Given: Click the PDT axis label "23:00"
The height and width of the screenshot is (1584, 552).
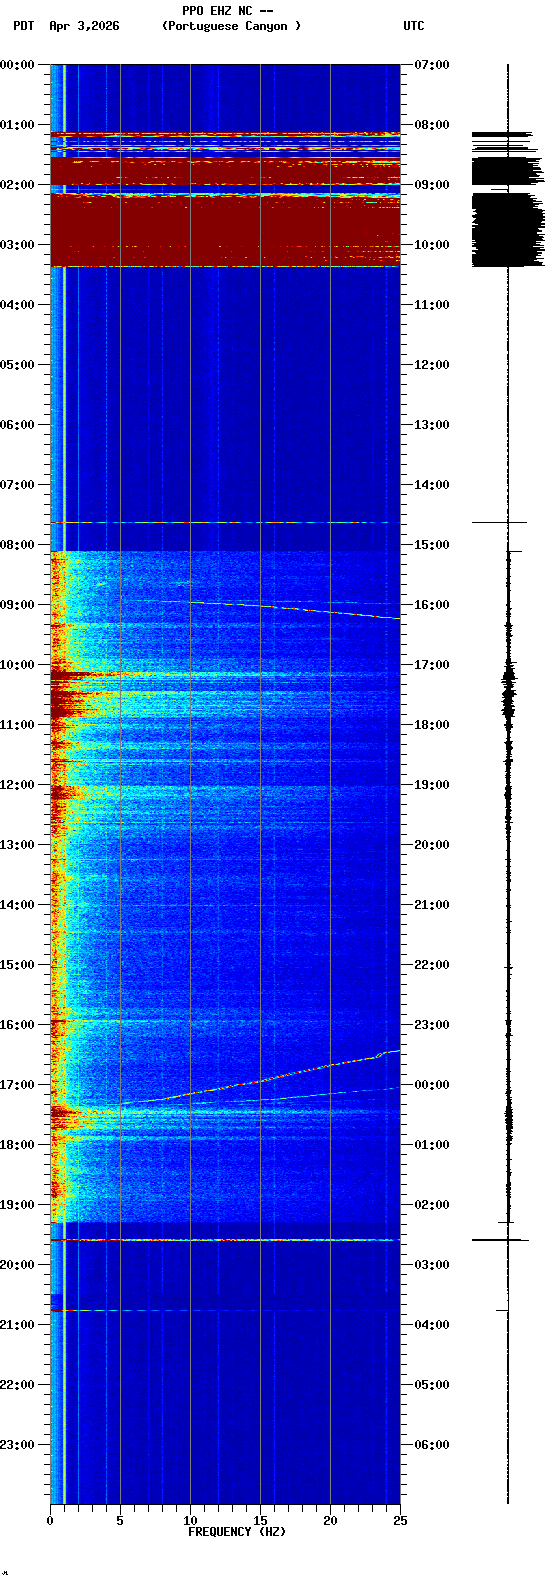Looking at the screenshot, I should 18,1445.
